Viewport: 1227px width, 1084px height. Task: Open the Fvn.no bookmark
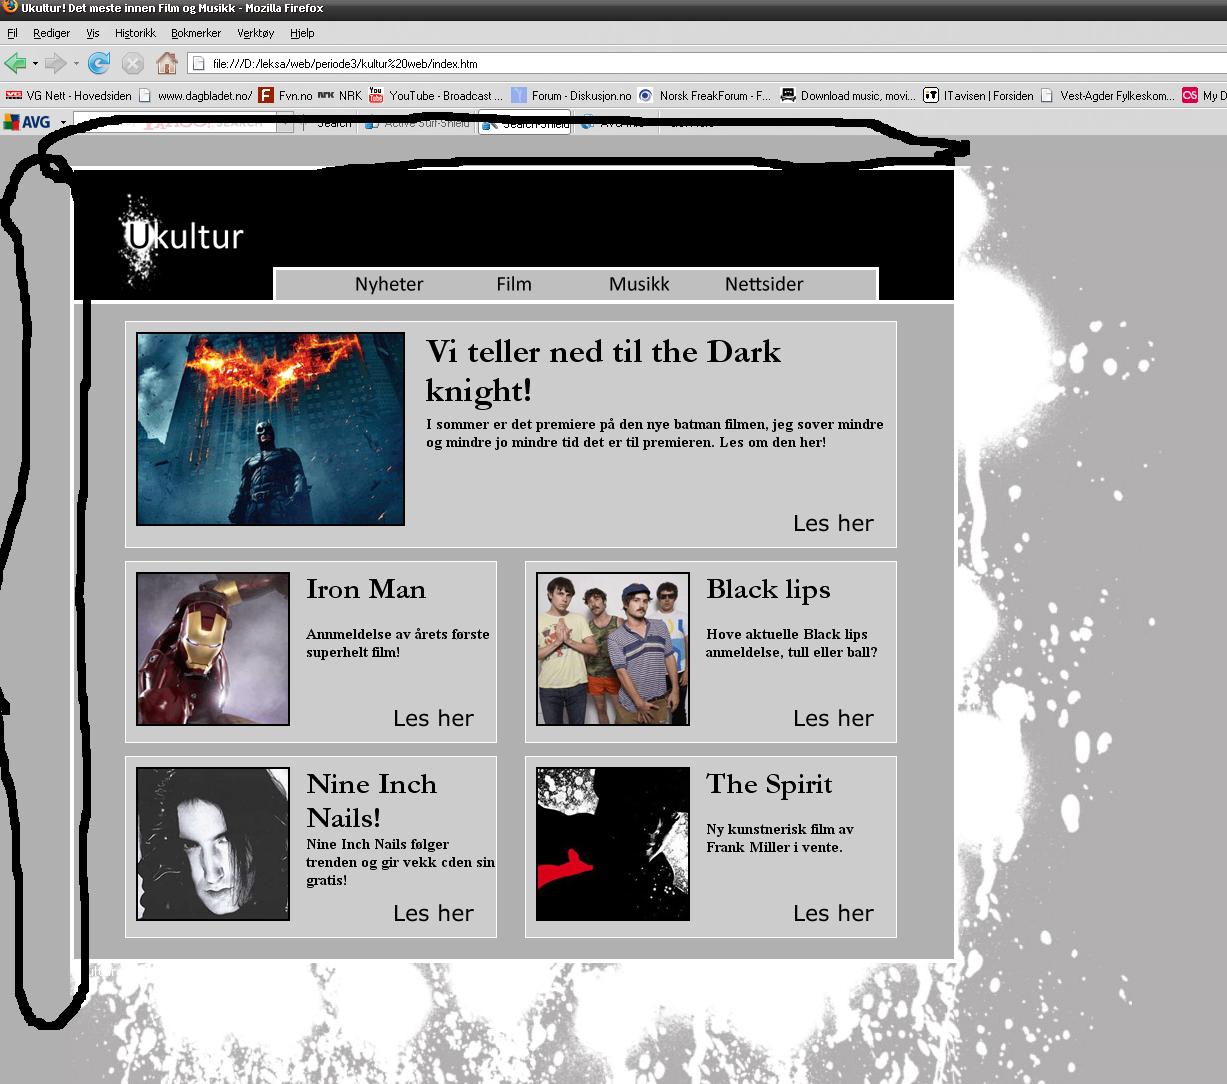click(285, 96)
